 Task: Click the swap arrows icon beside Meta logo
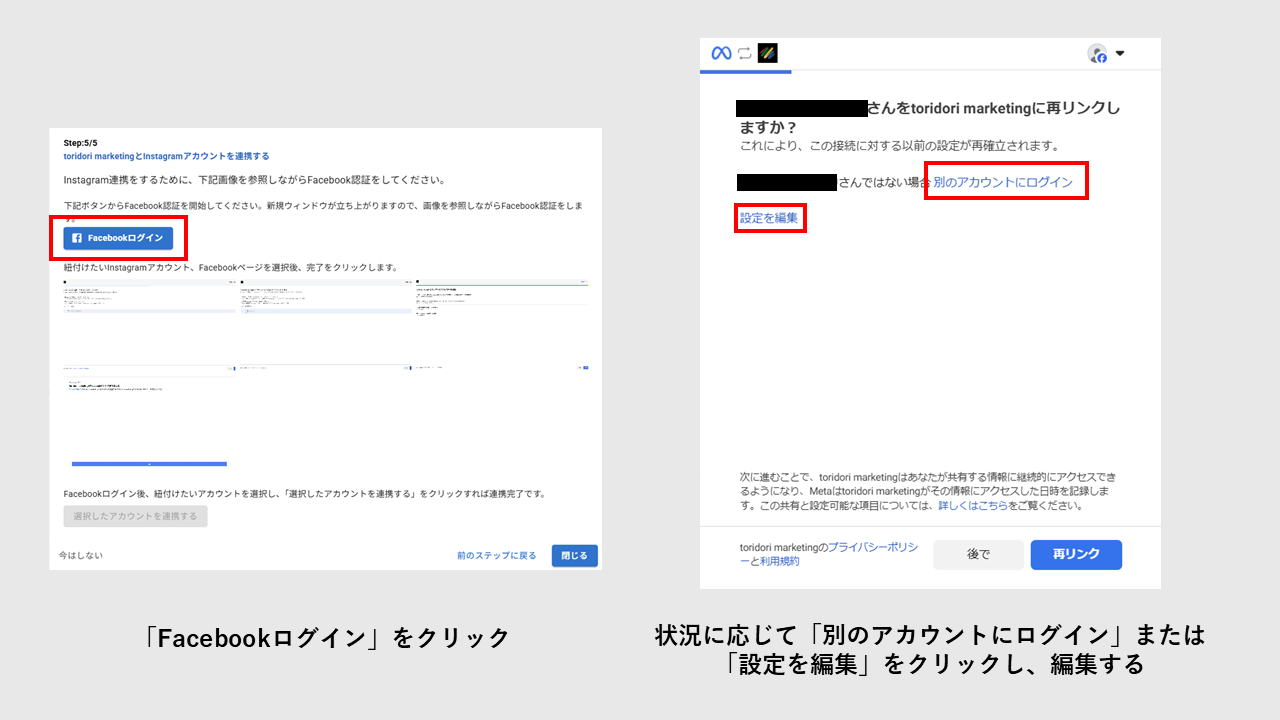tap(745, 53)
